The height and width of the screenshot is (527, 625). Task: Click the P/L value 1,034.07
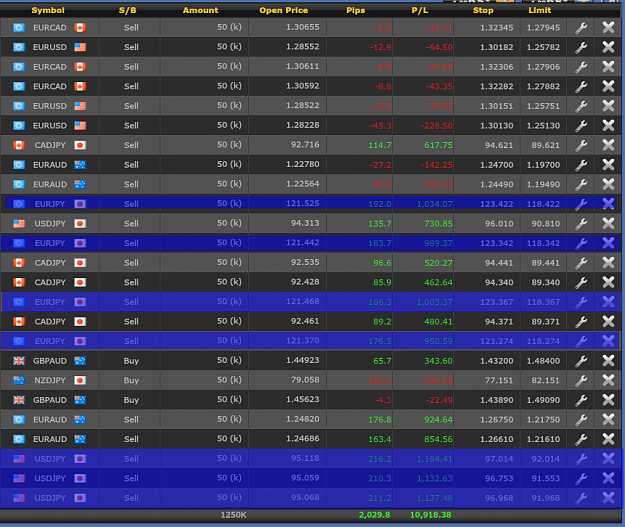tap(434, 204)
